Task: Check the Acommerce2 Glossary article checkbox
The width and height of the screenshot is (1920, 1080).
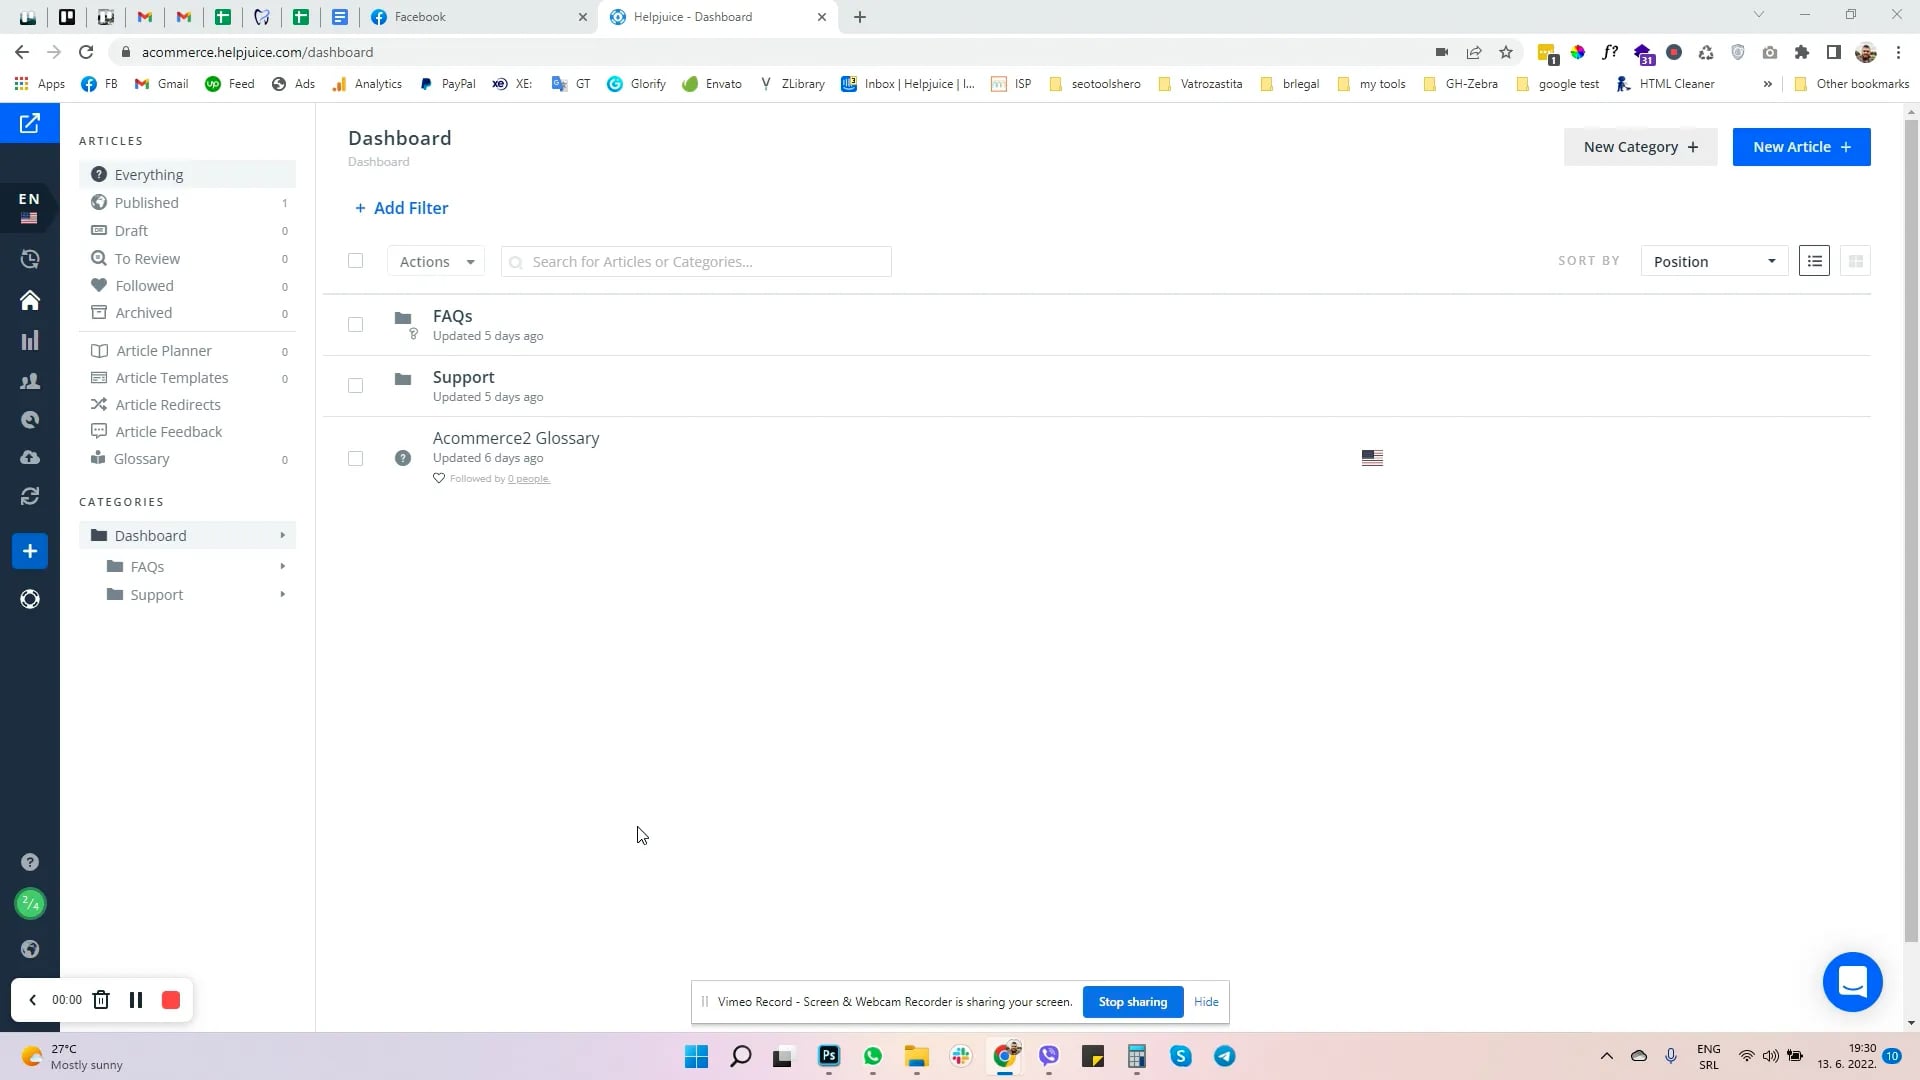Action: (x=355, y=458)
